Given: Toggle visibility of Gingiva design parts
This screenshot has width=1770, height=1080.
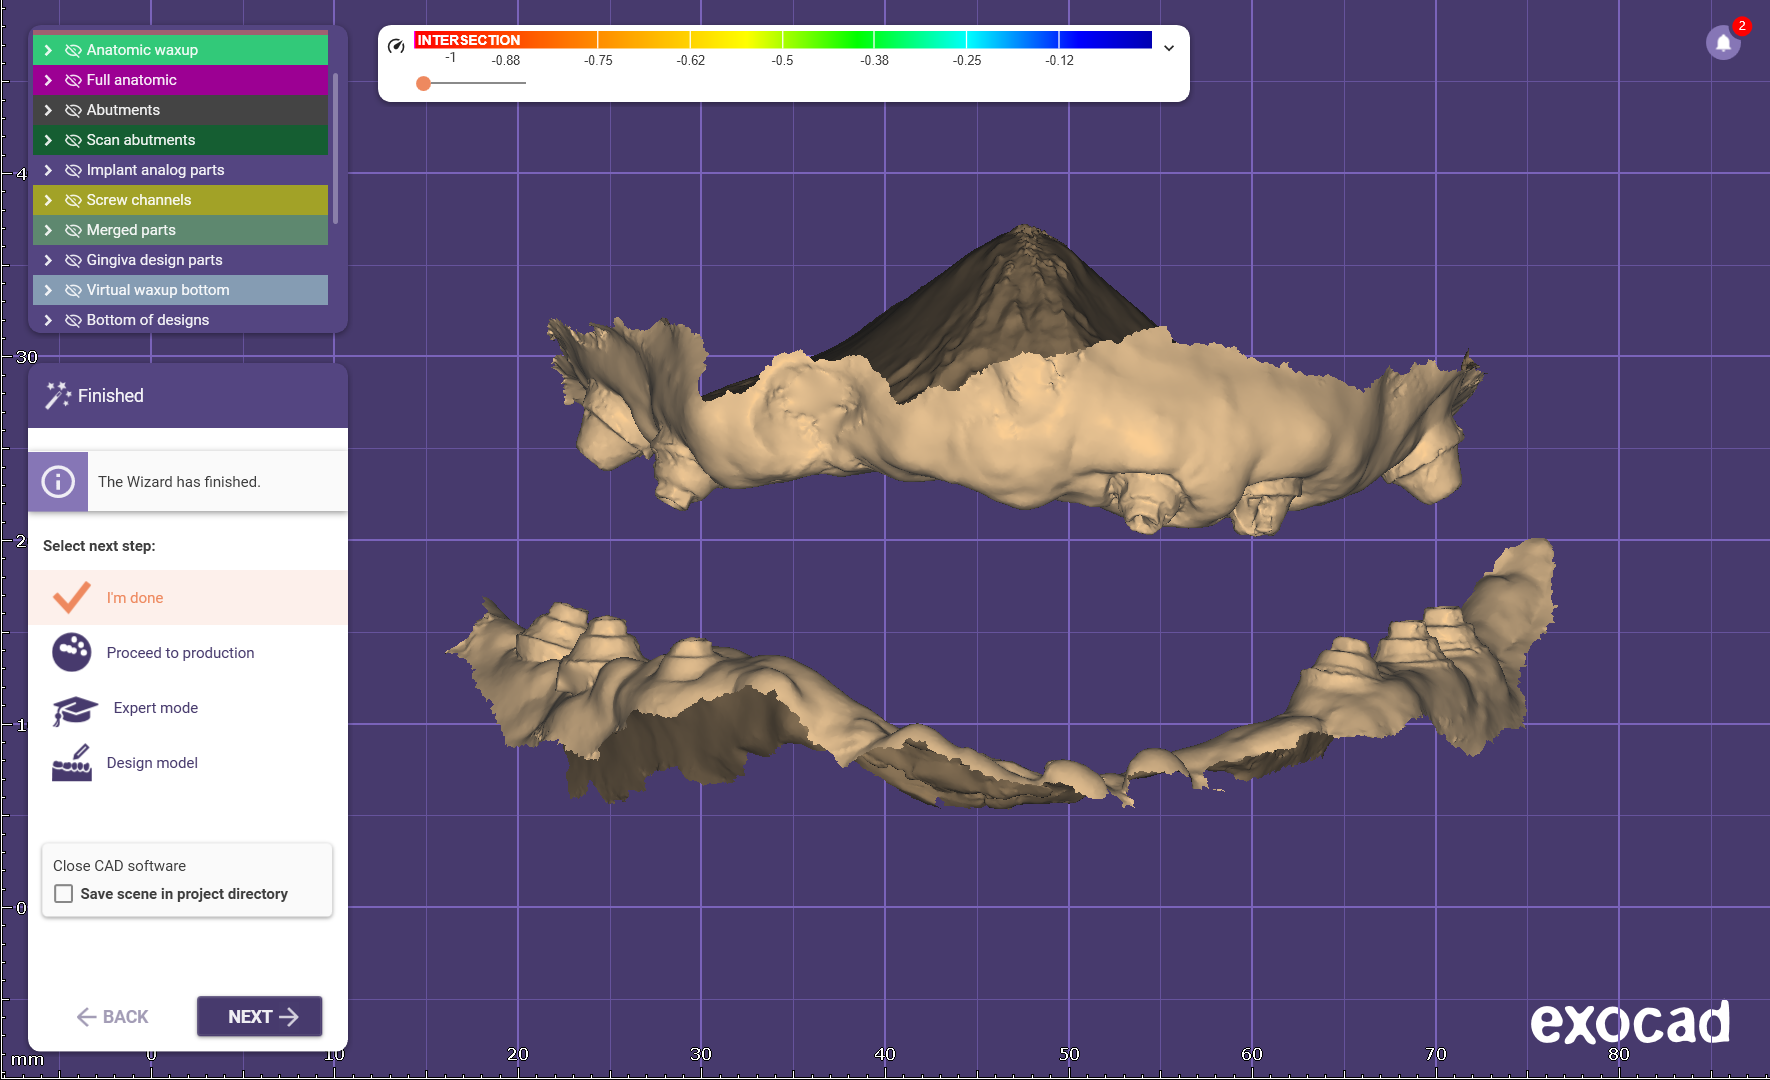Looking at the screenshot, I should (73, 260).
